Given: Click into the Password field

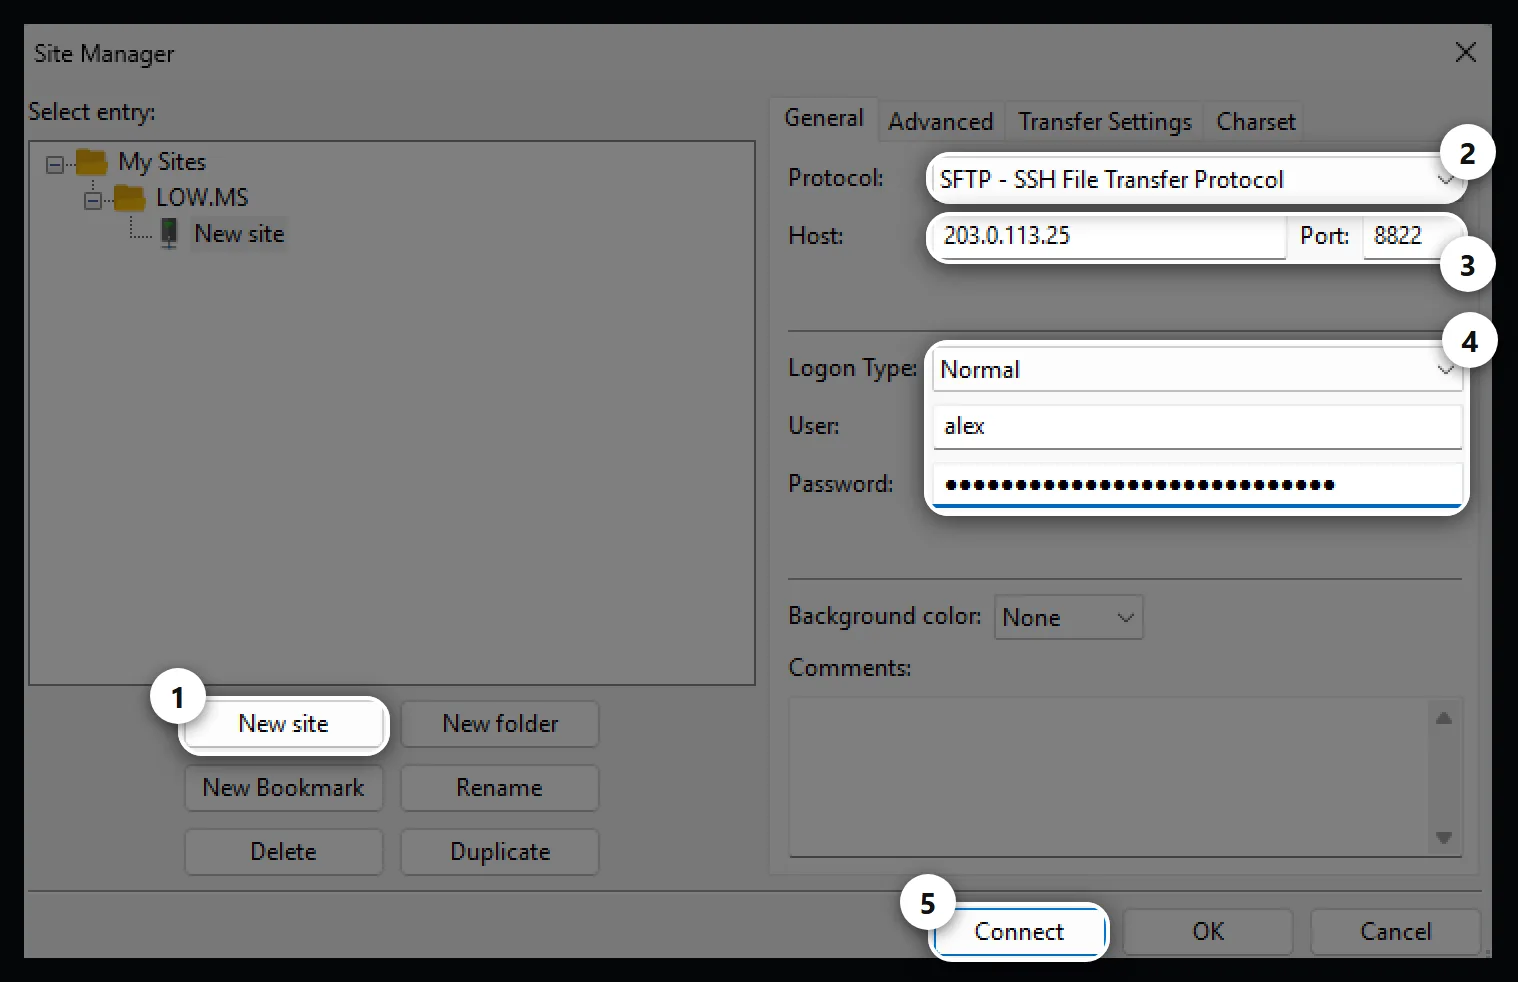Looking at the screenshot, I should point(1197,484).
